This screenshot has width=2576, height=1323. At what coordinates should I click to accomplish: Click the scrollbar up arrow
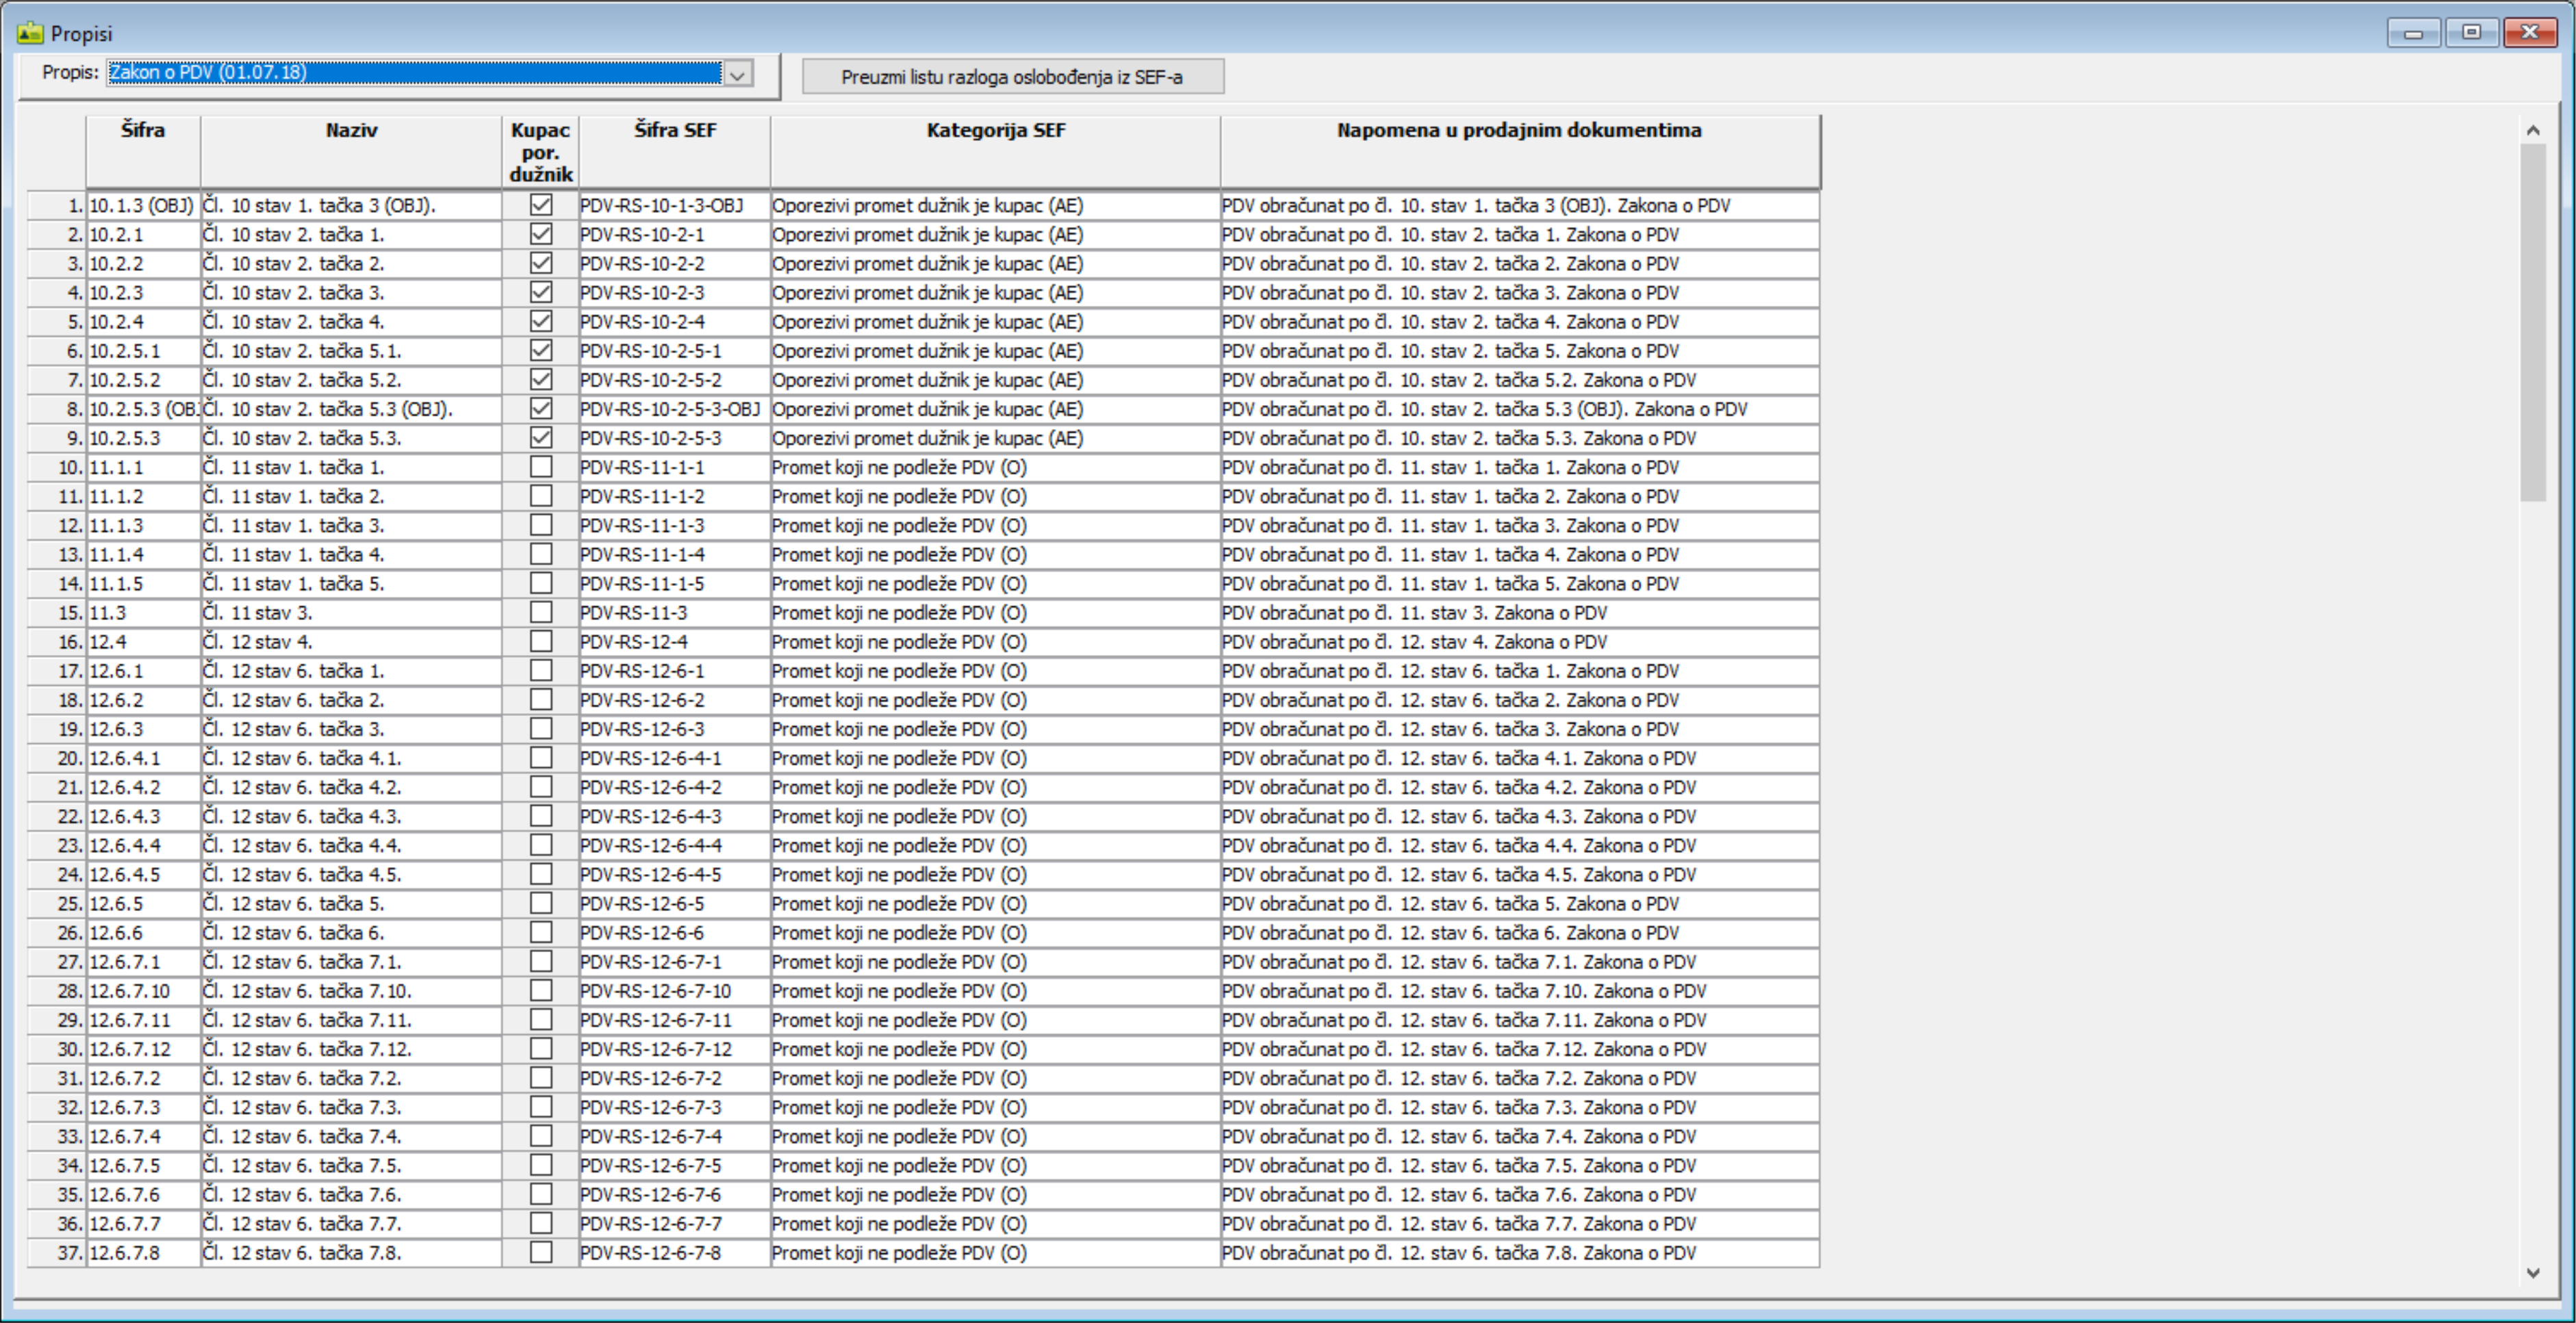[x=2533, y=130]
